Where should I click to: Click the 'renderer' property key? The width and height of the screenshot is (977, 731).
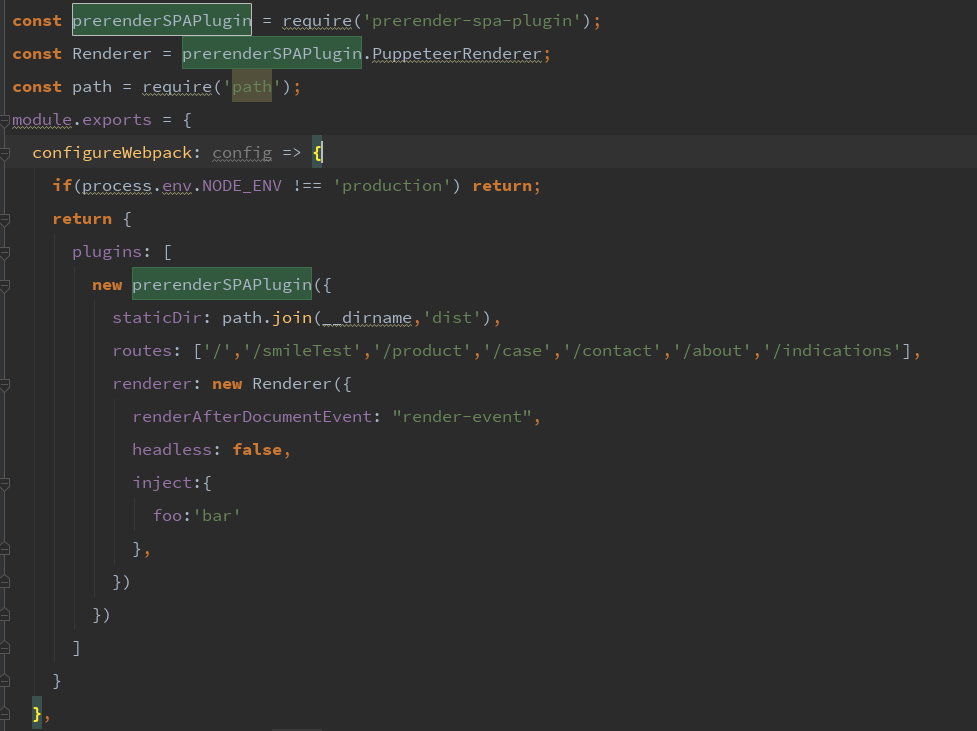152,384
